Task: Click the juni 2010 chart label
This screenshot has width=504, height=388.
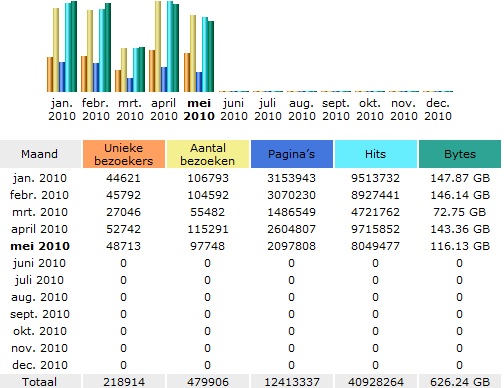Action: (234, 109)
